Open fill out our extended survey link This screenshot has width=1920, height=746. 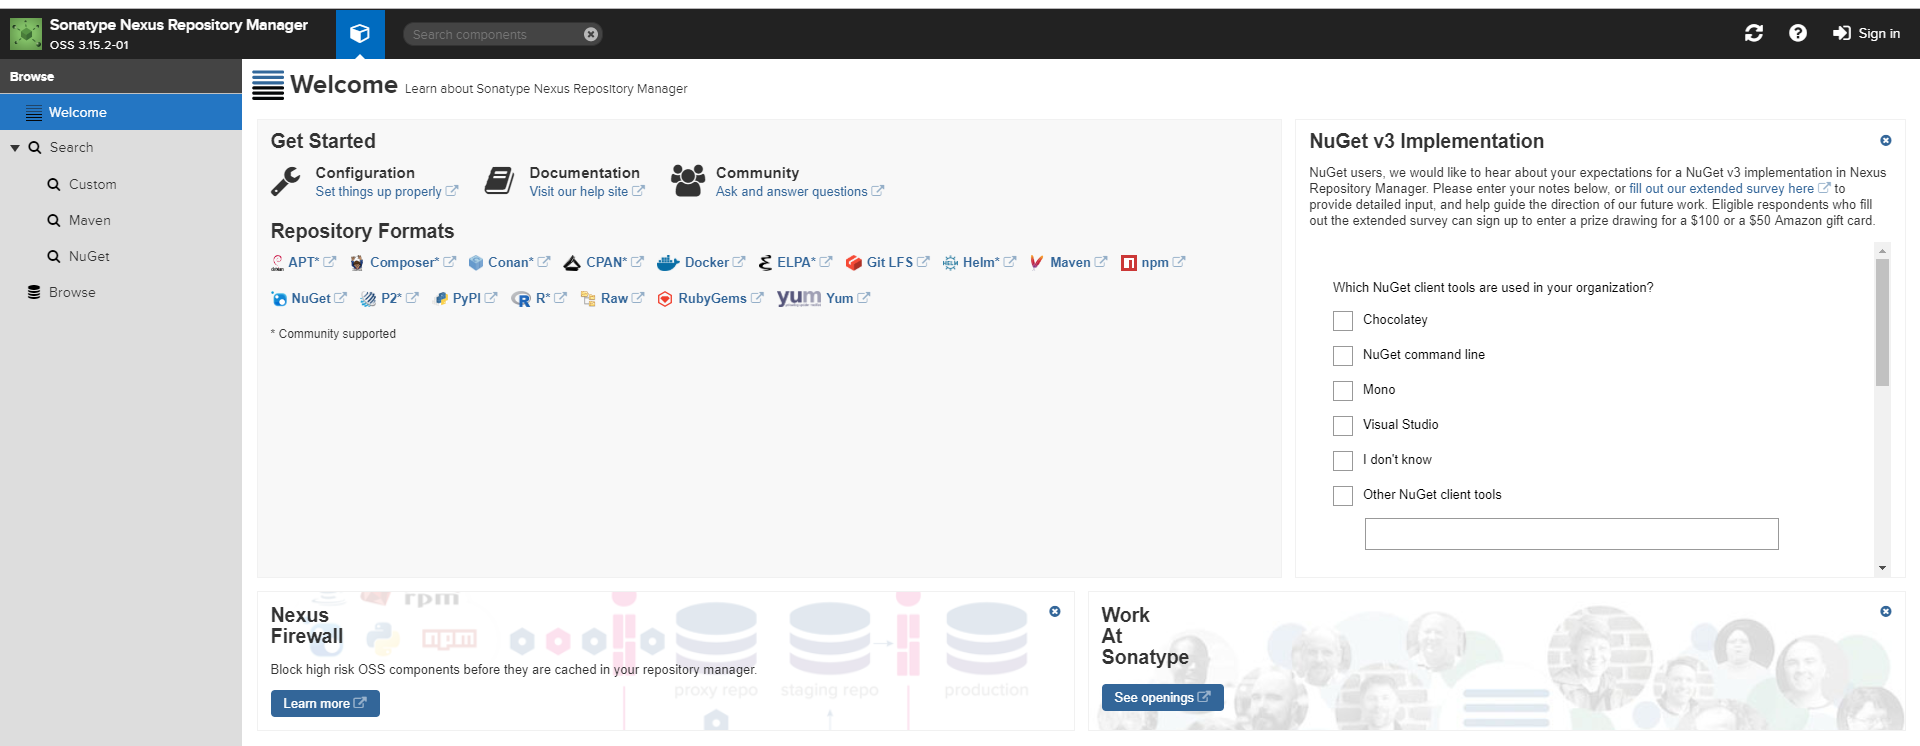[1729, 188]
